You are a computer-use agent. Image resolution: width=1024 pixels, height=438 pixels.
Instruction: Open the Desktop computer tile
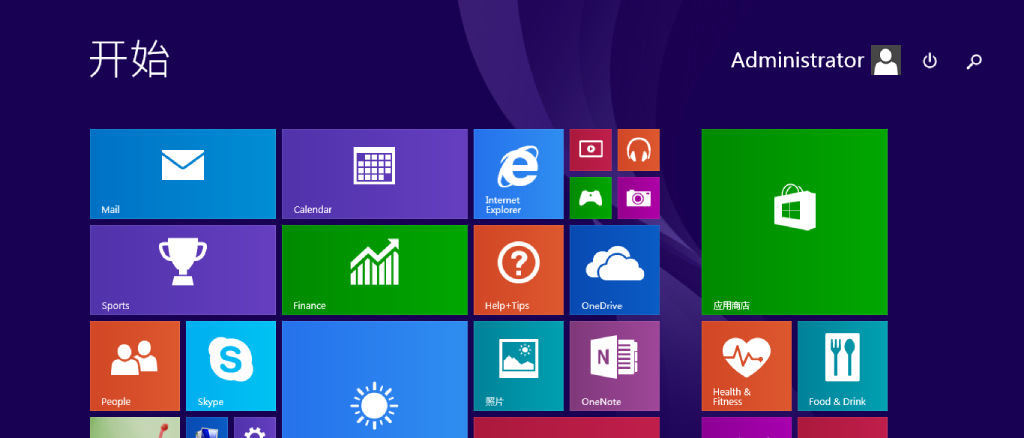click(x=207, y=428)
